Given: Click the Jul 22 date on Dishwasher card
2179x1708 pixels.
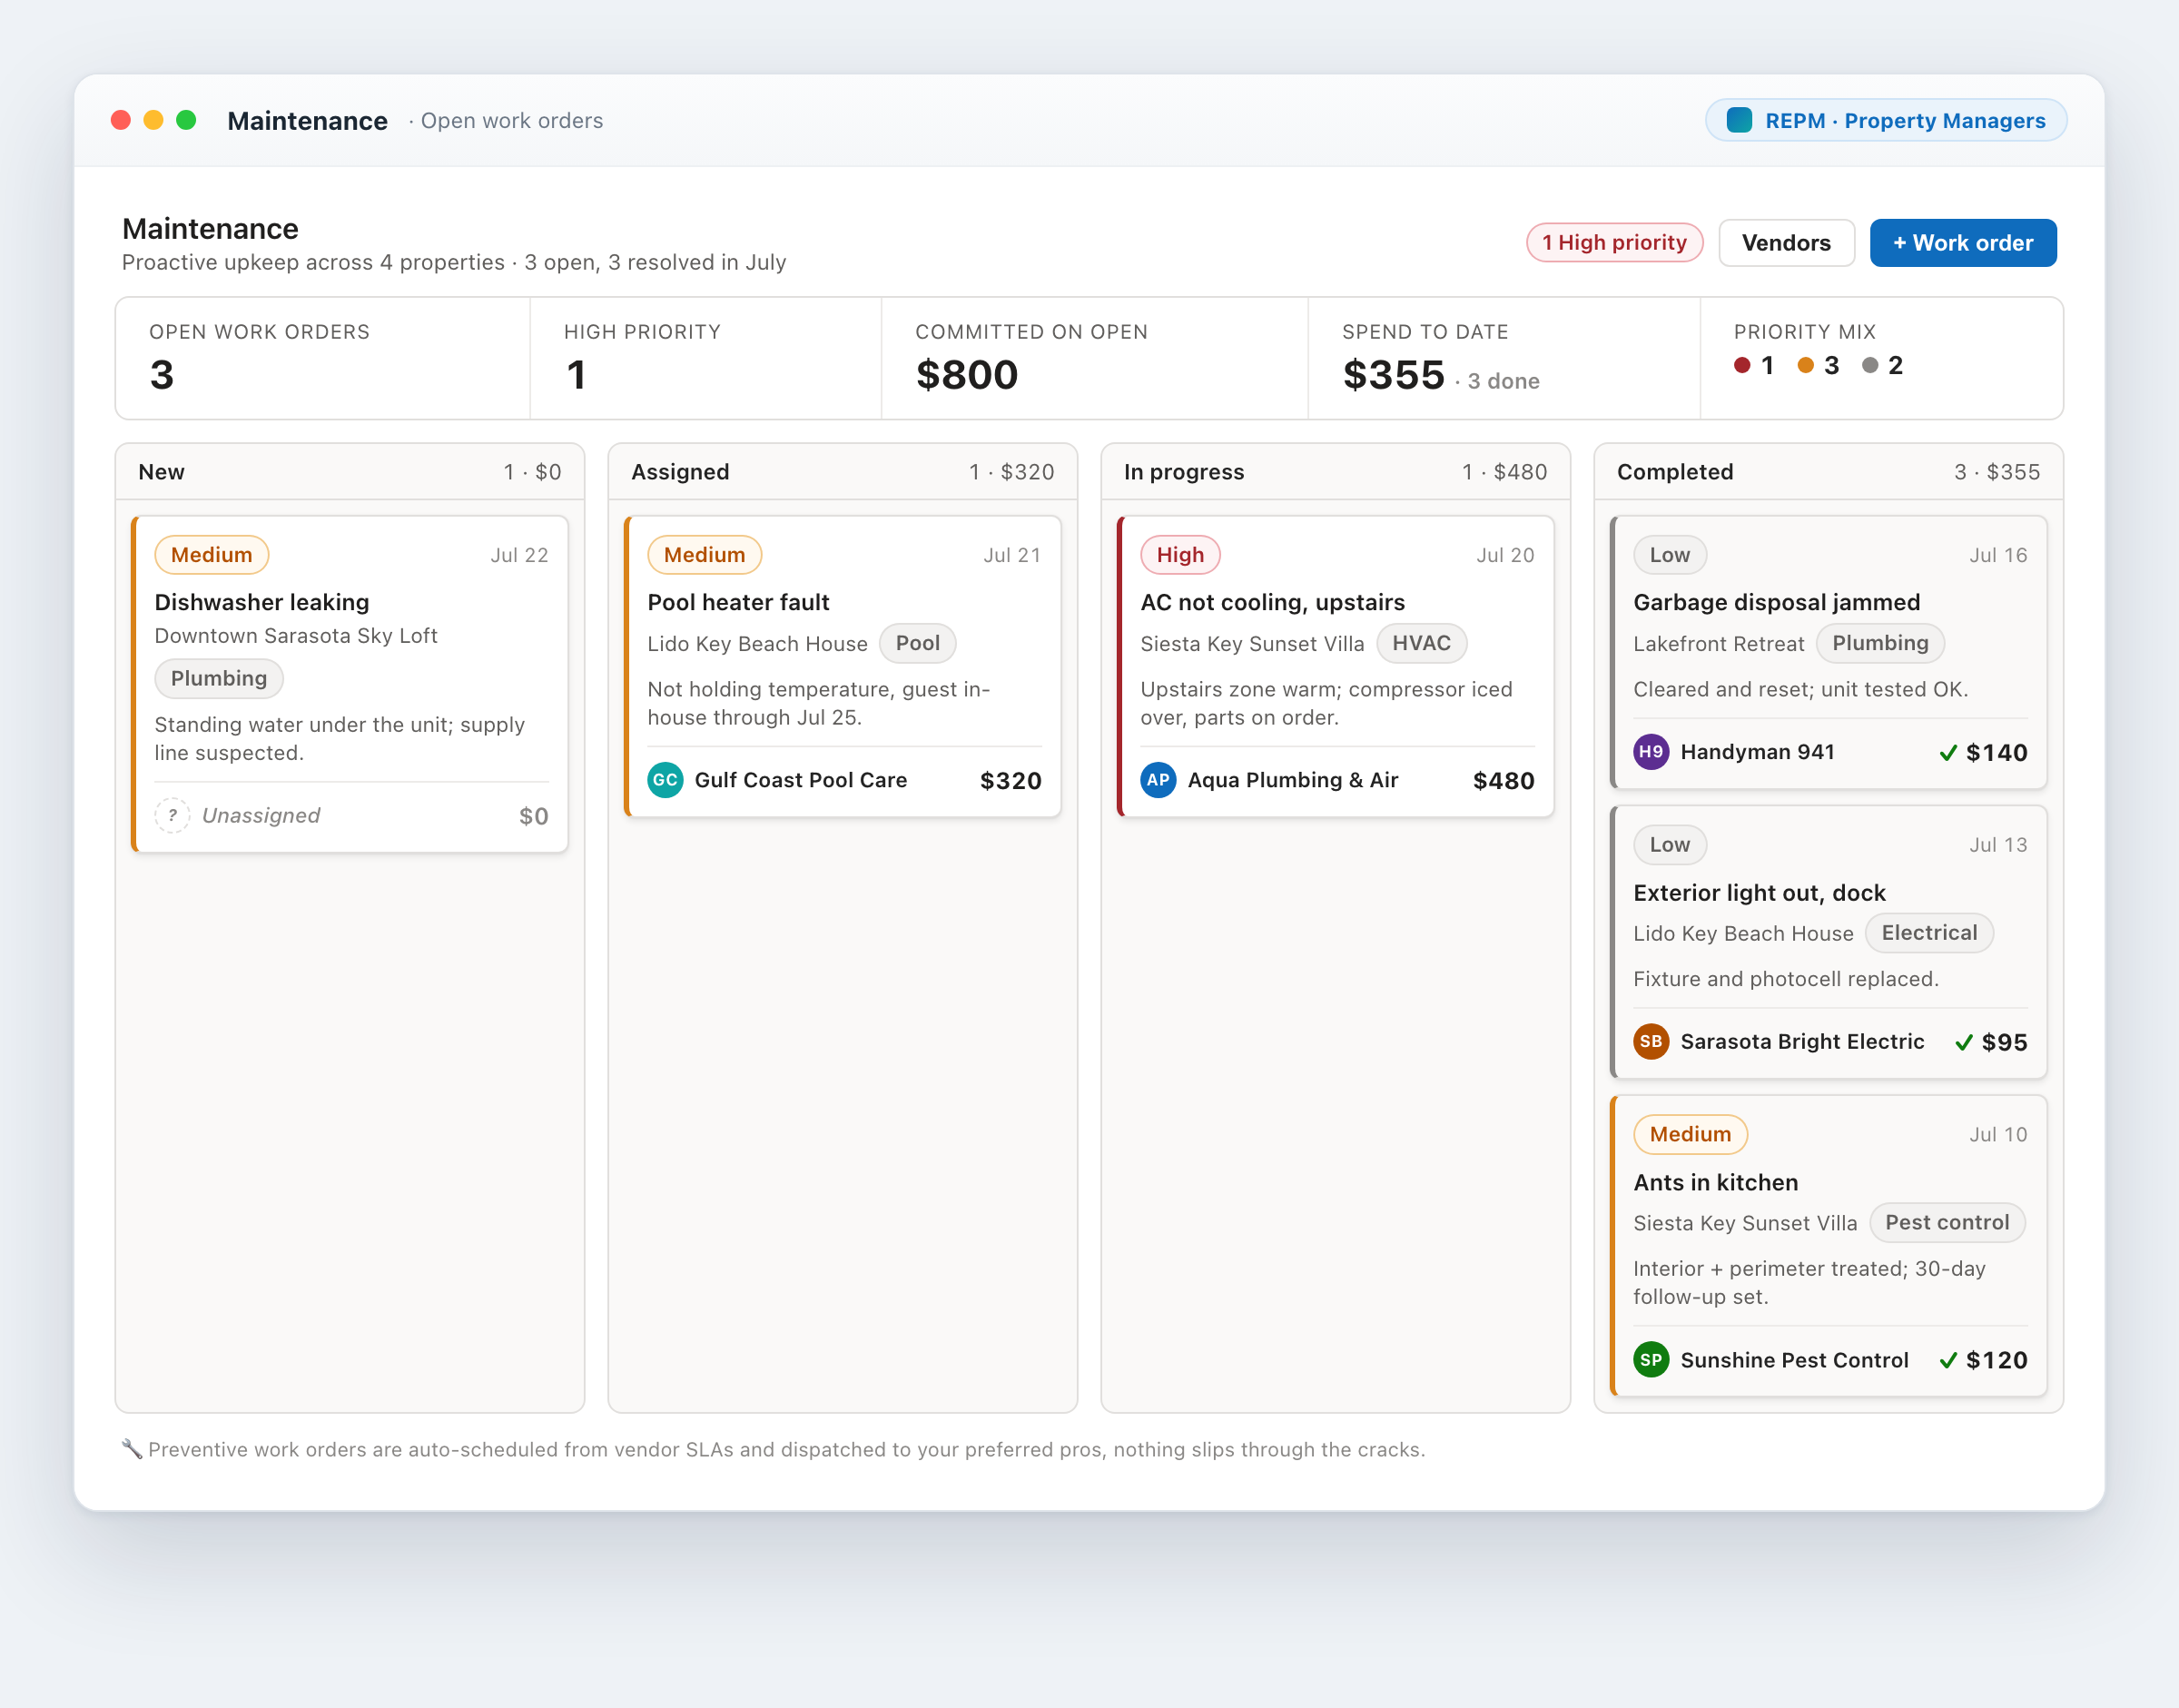Looking at the screenshot, I should click(519, 555).
